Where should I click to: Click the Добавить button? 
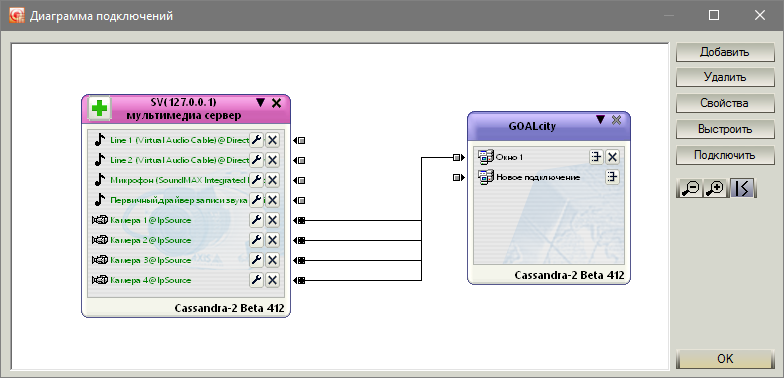(x=725, y=52)
